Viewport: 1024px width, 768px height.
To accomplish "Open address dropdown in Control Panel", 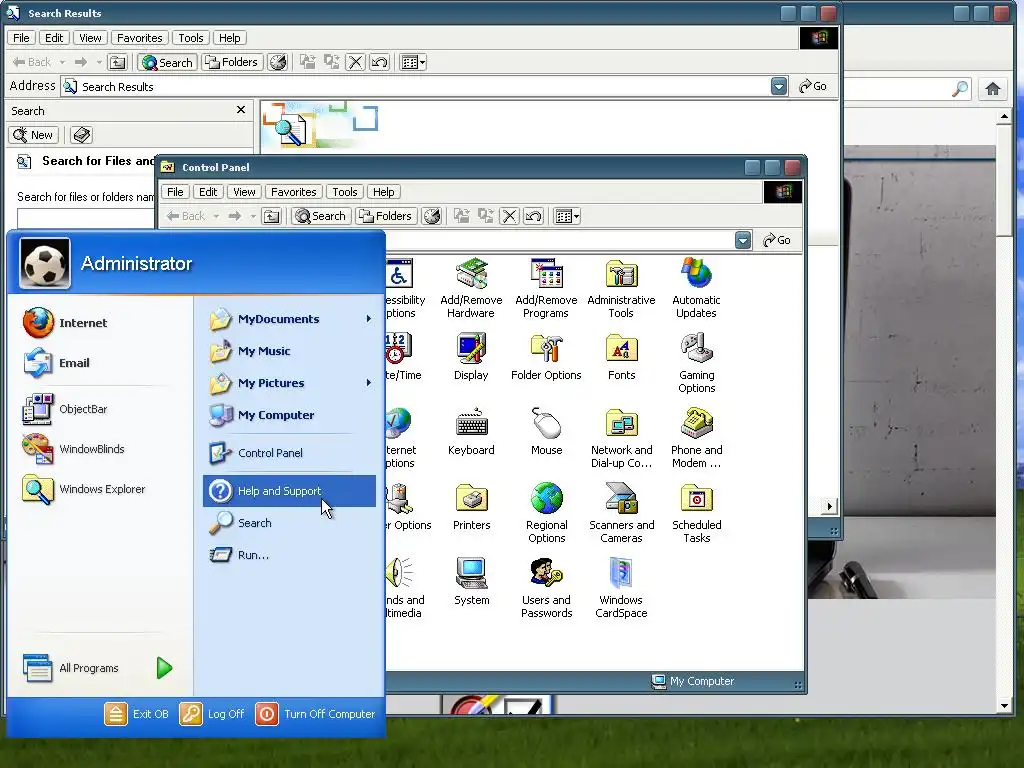I will point(743,240).
